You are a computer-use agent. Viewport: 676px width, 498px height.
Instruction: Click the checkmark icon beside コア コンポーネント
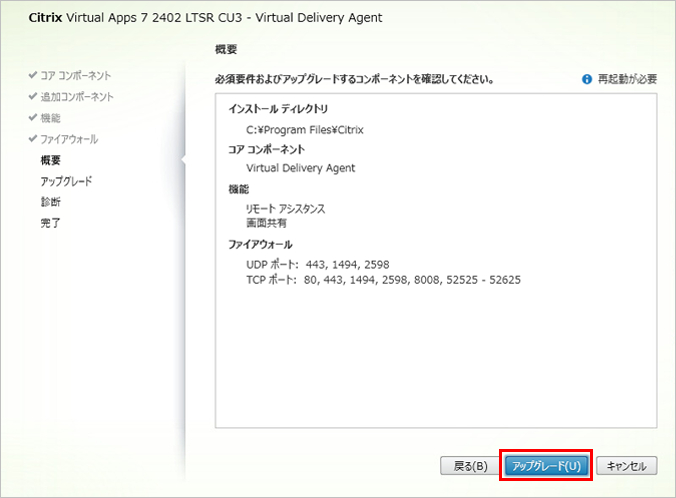tap(33, 75)
